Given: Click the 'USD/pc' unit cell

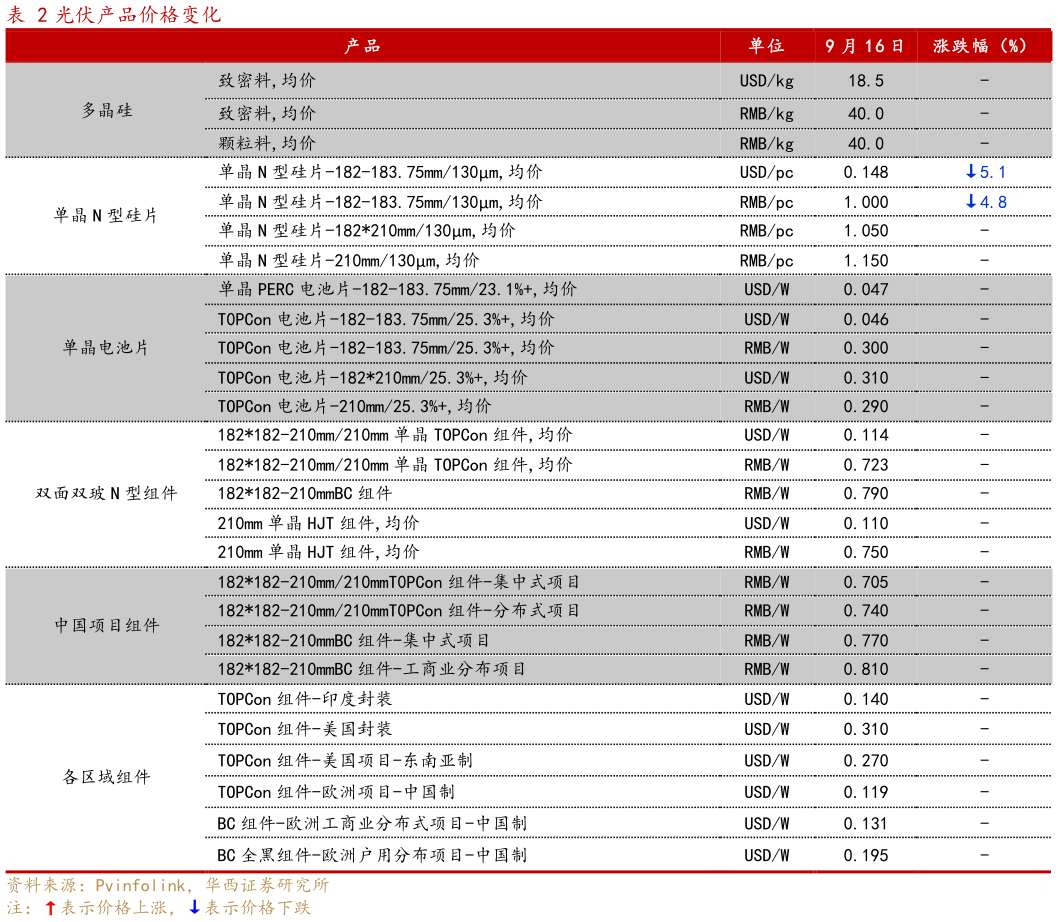Looking at the screenshot, I should click(767, 172).
